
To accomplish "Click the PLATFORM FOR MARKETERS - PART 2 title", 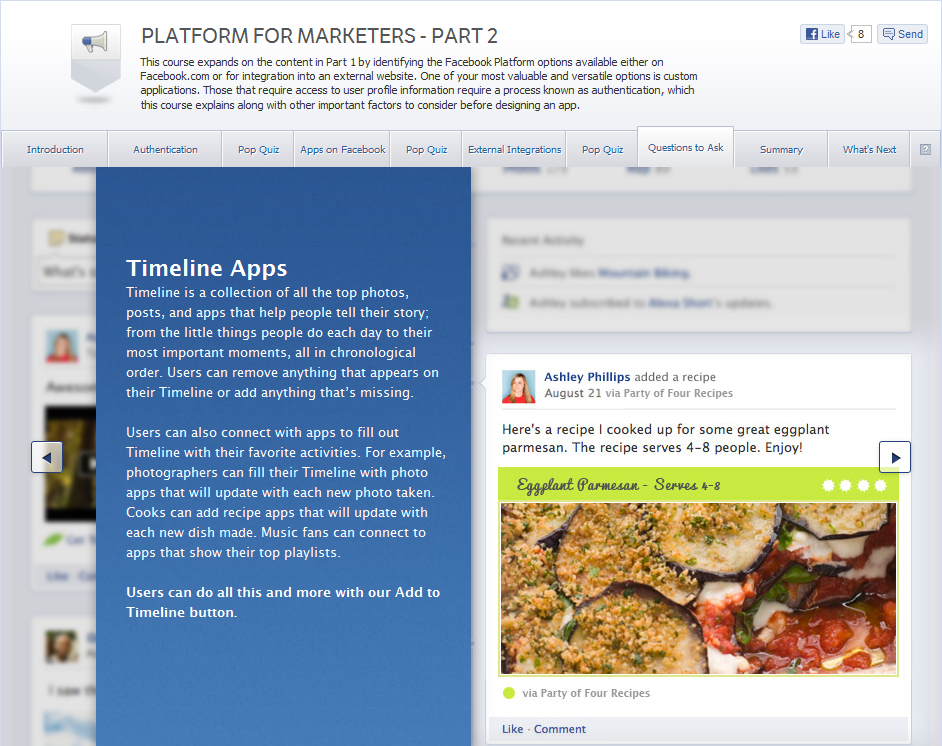I will tap(319, 36).
